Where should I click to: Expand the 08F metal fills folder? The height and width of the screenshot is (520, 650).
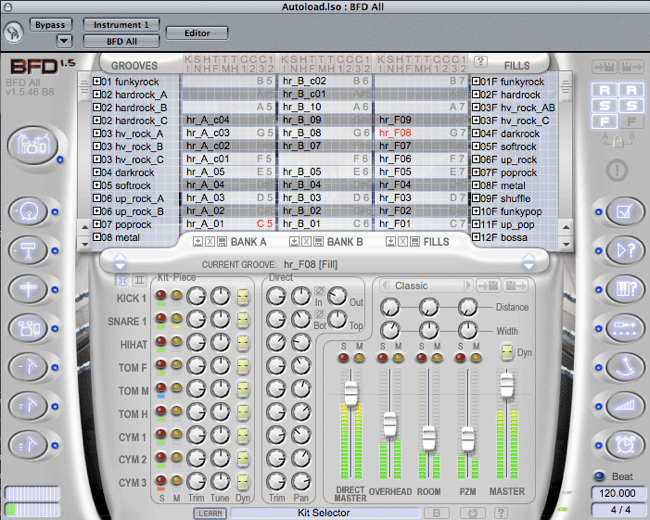476,185
